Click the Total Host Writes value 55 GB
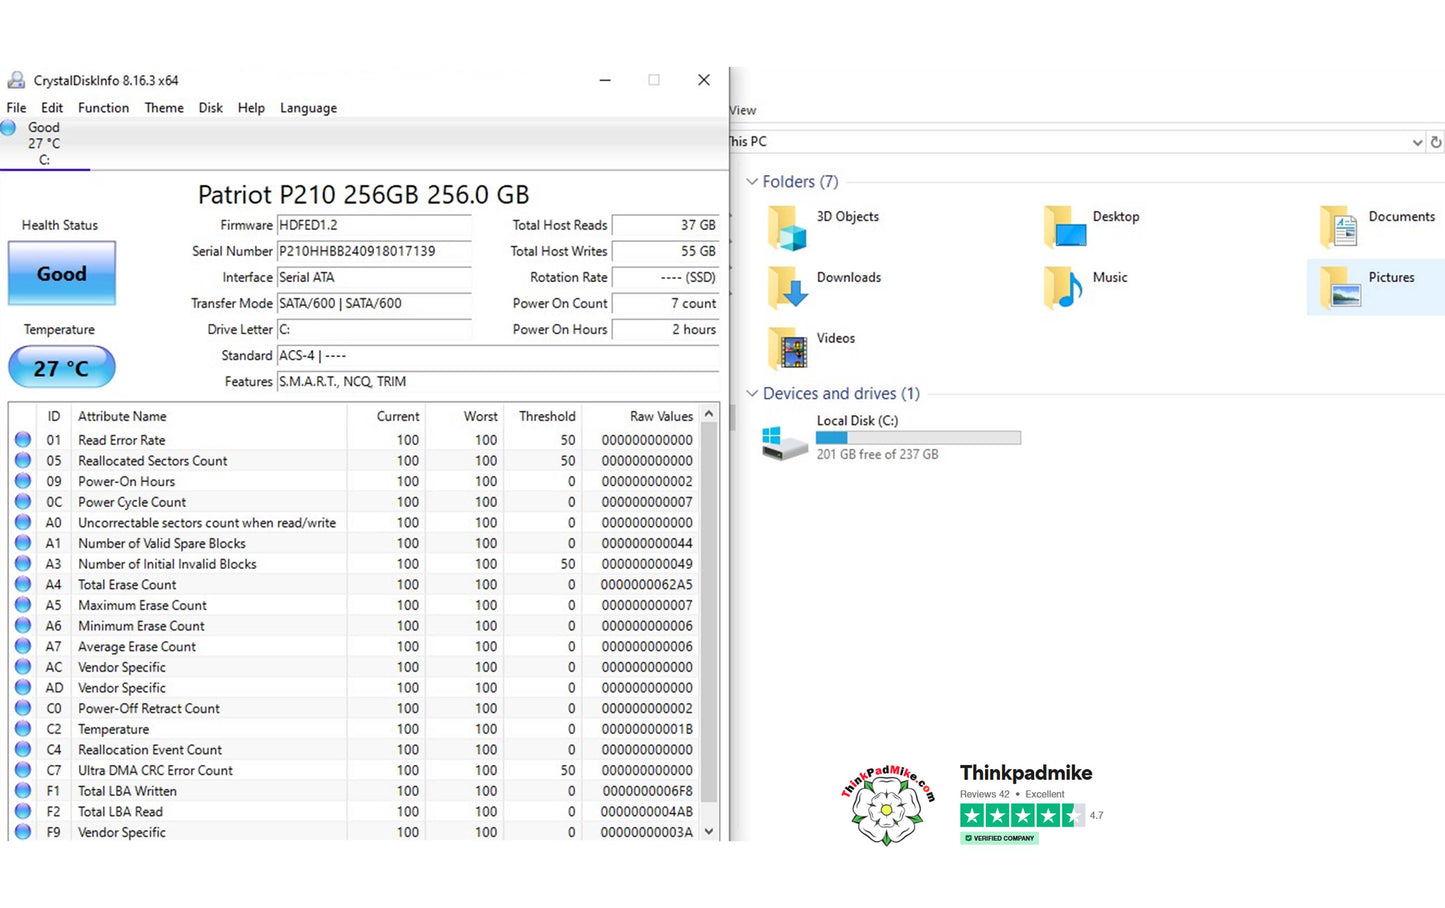Image resolution: width=1445 pixels, height=908 pixels. [666, 251]
